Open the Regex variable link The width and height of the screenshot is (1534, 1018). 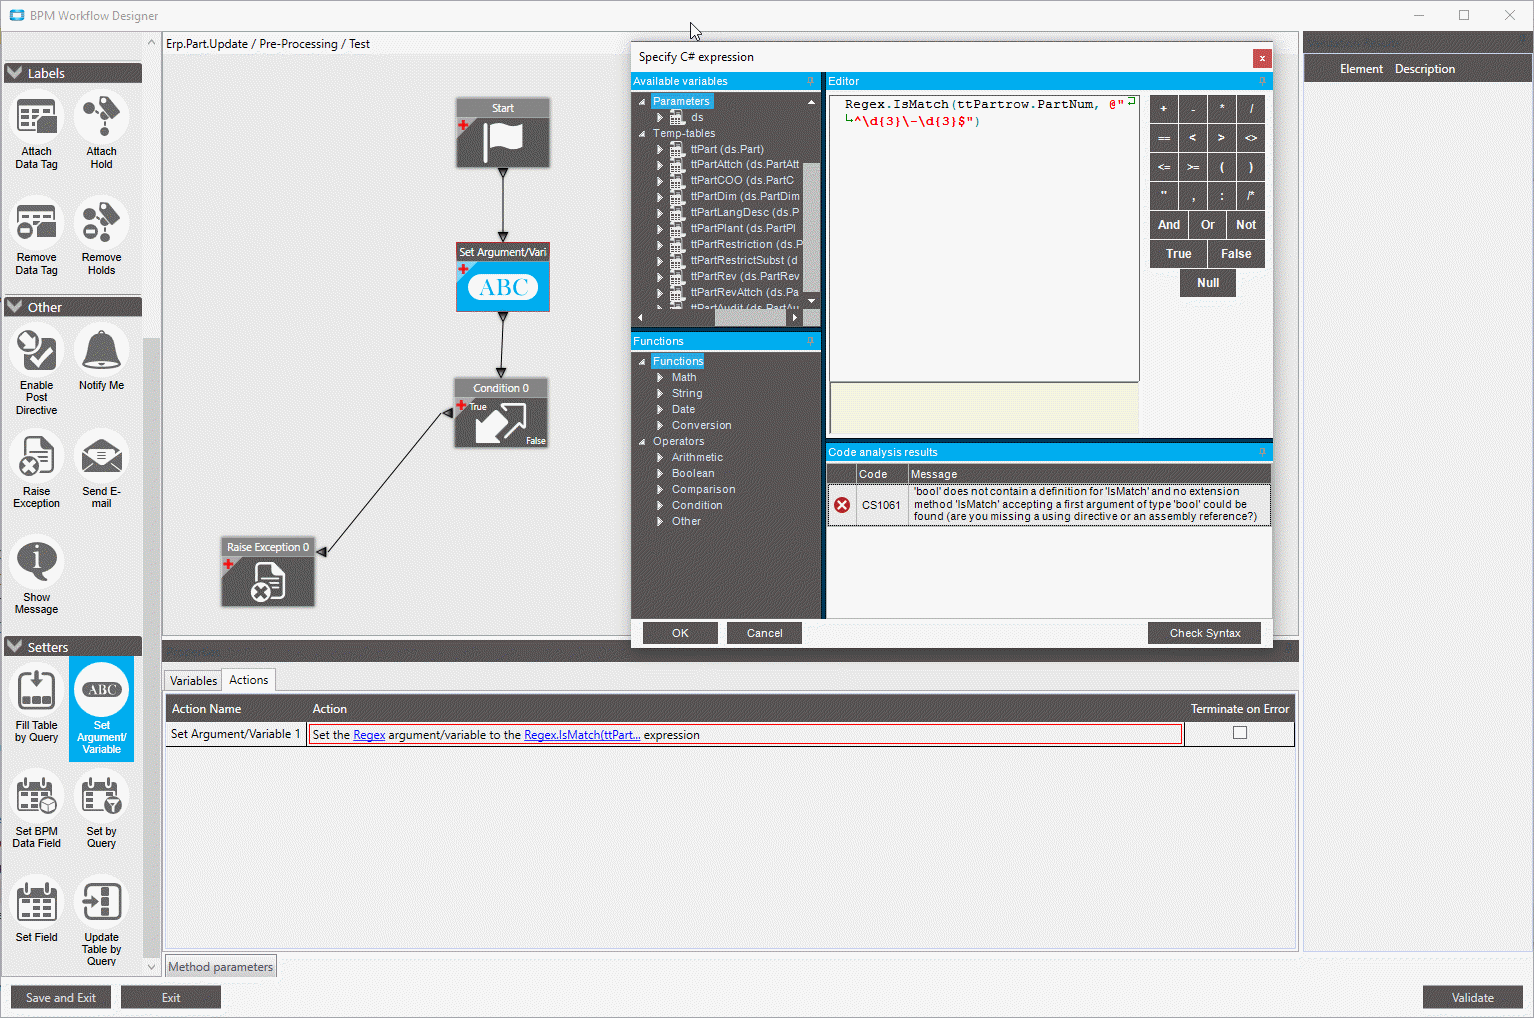369,735
